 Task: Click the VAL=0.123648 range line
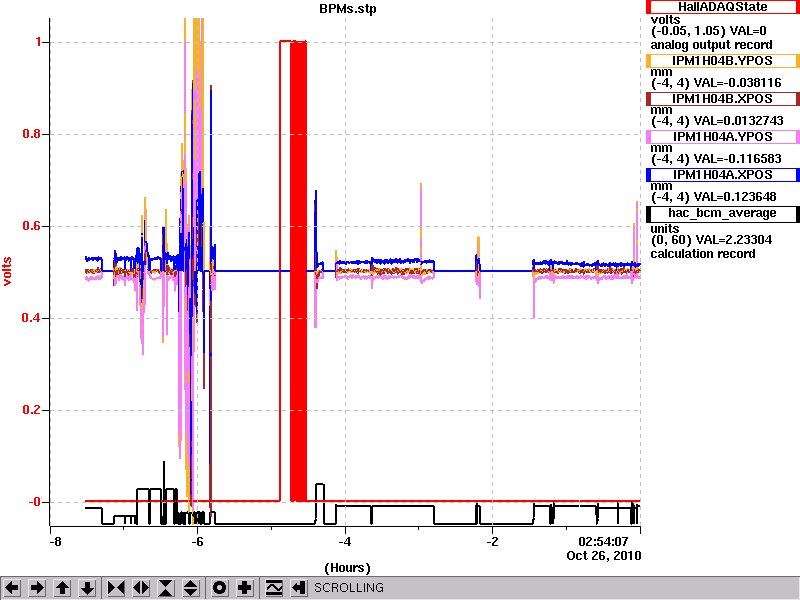pos(713,197)
